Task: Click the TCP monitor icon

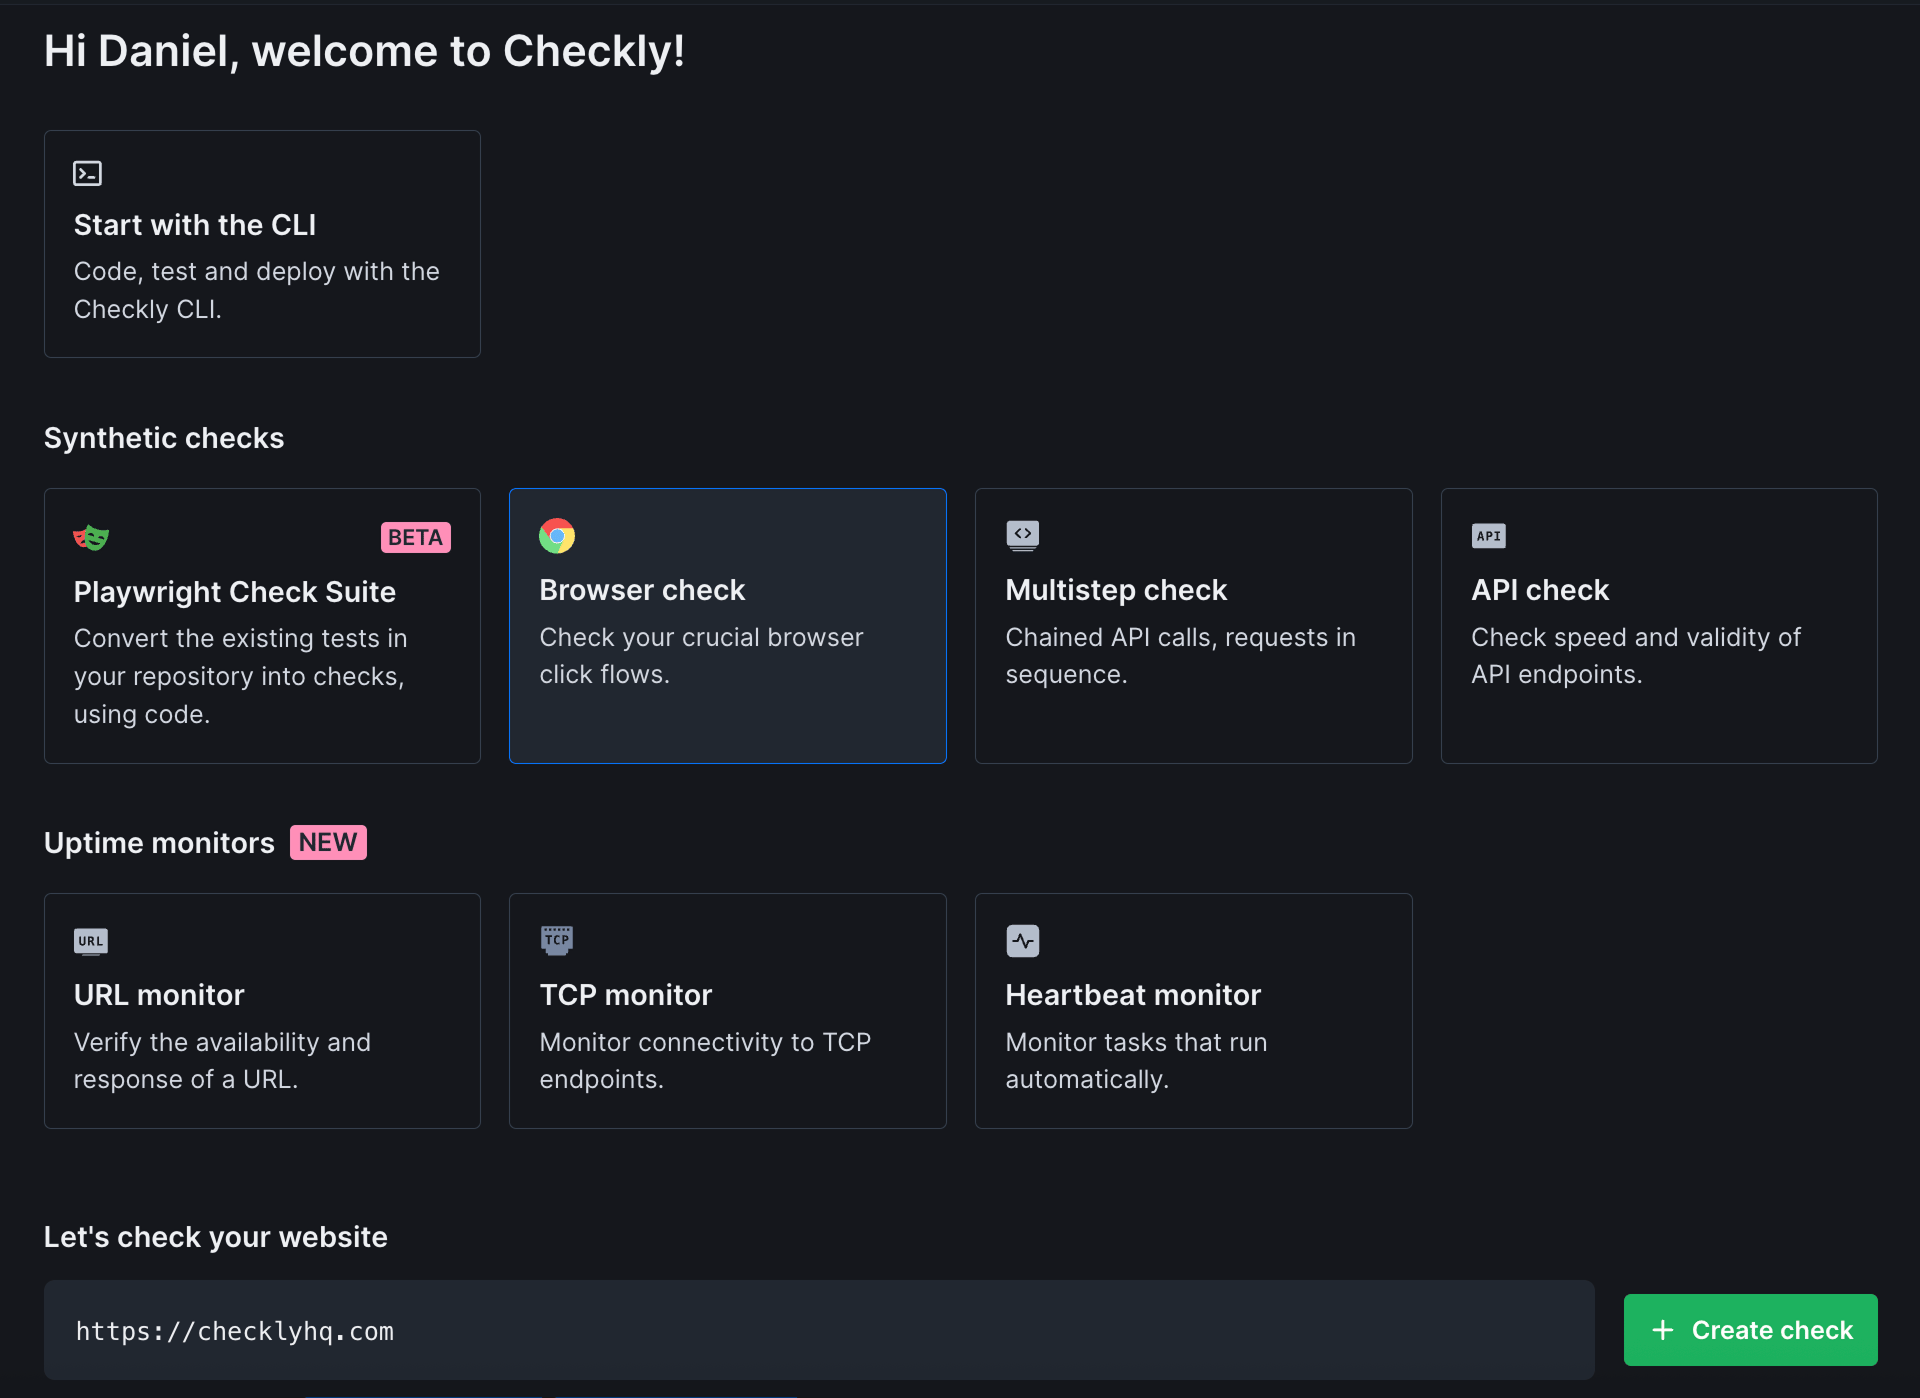Action: [557, 940]
